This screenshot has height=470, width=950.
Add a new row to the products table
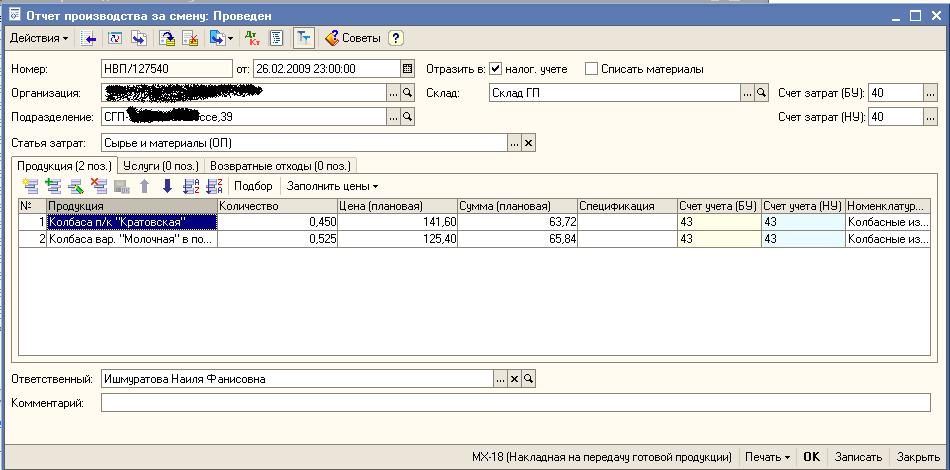point(29,186)
